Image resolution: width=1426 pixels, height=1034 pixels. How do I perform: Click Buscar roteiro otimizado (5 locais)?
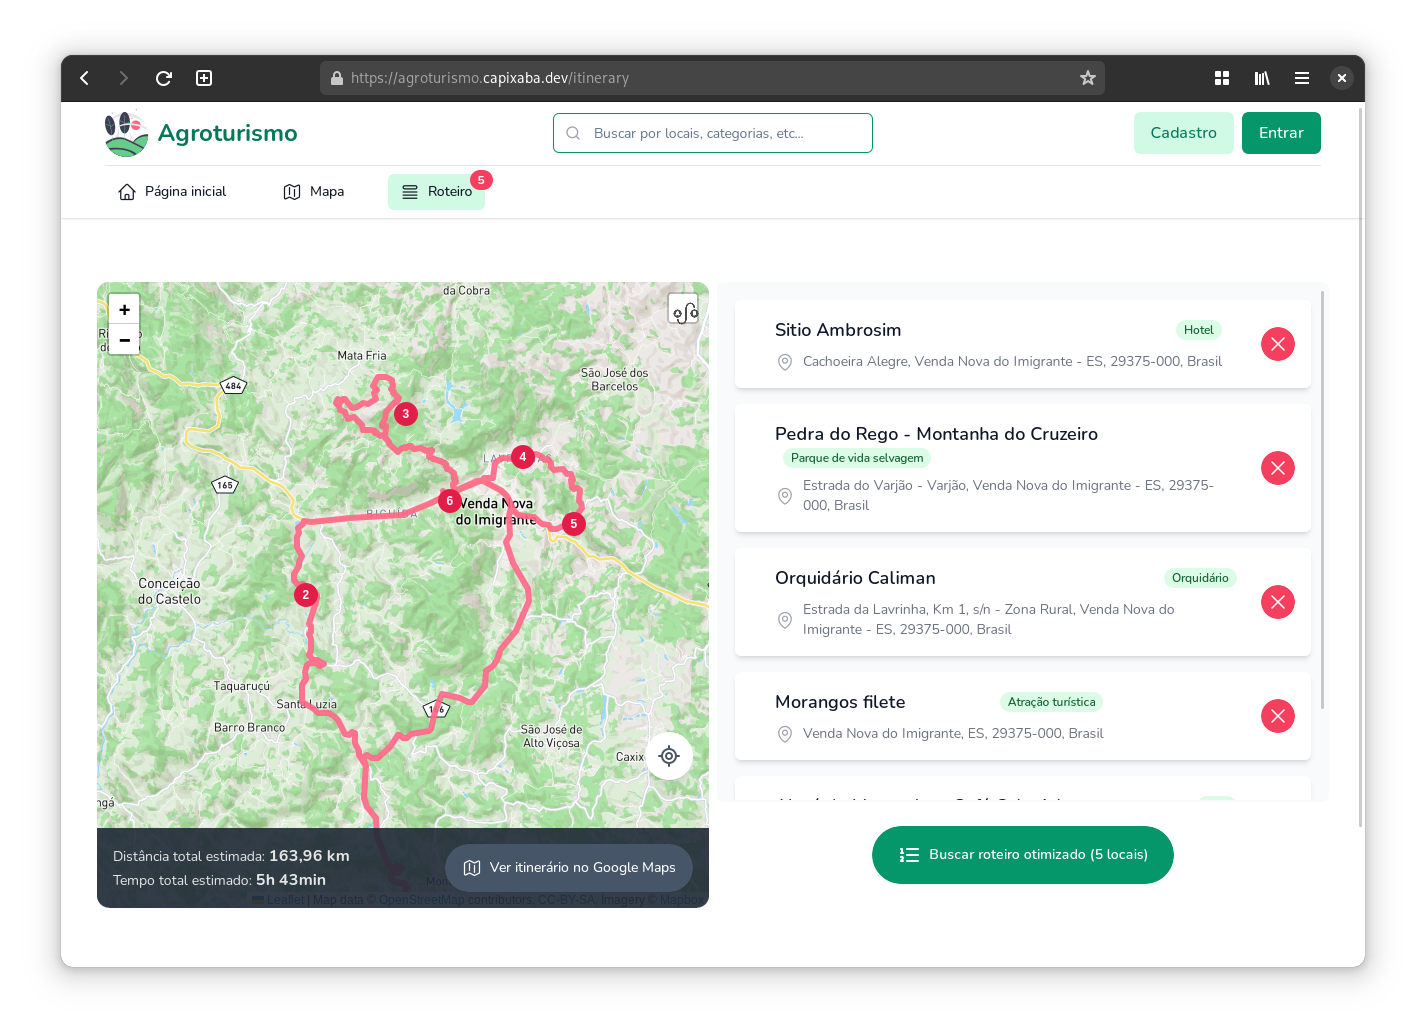click(1023, 855)
